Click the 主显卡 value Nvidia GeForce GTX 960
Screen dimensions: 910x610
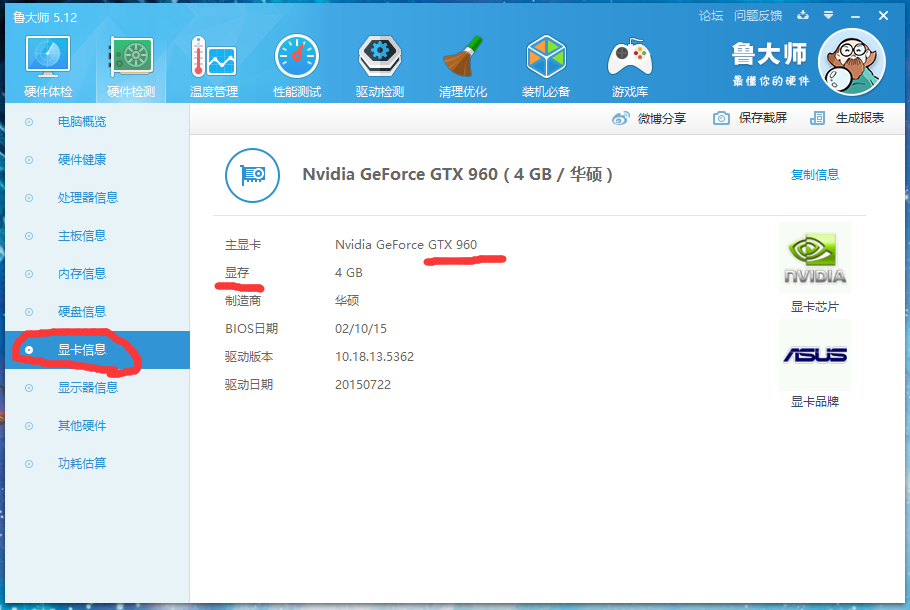(406, 245)
